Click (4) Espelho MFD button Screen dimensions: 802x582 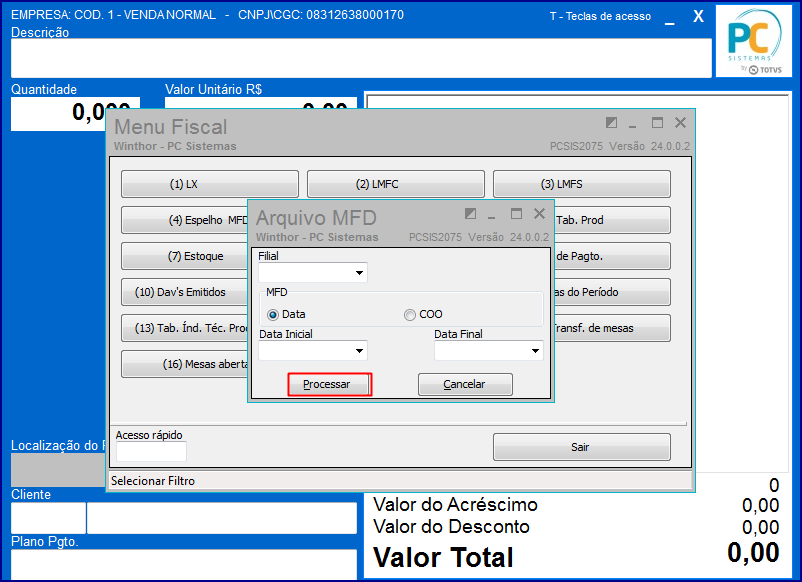tap(185, 220)
